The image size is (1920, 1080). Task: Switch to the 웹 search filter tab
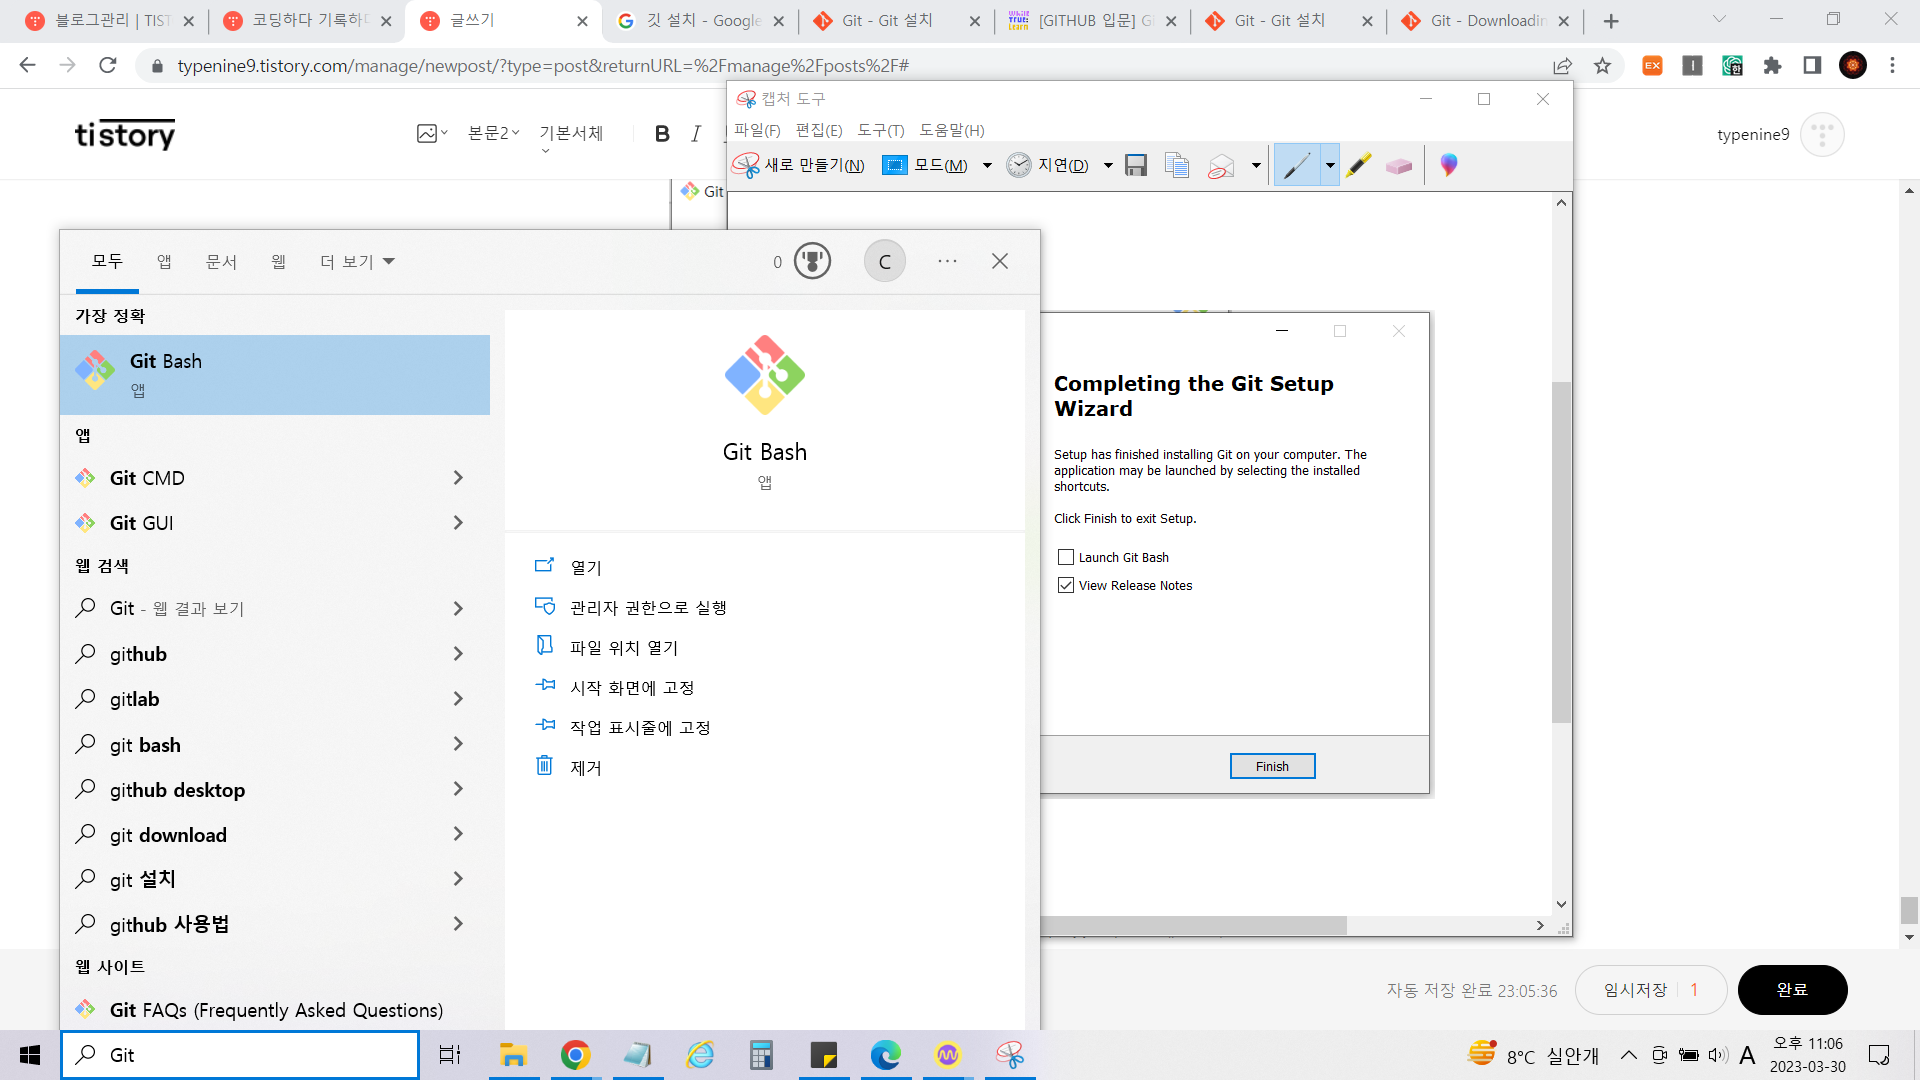(278, 262)
